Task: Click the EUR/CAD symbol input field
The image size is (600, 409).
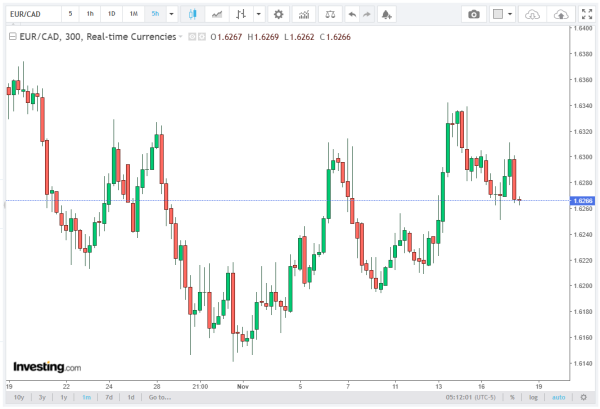Action: pos(28,15)
